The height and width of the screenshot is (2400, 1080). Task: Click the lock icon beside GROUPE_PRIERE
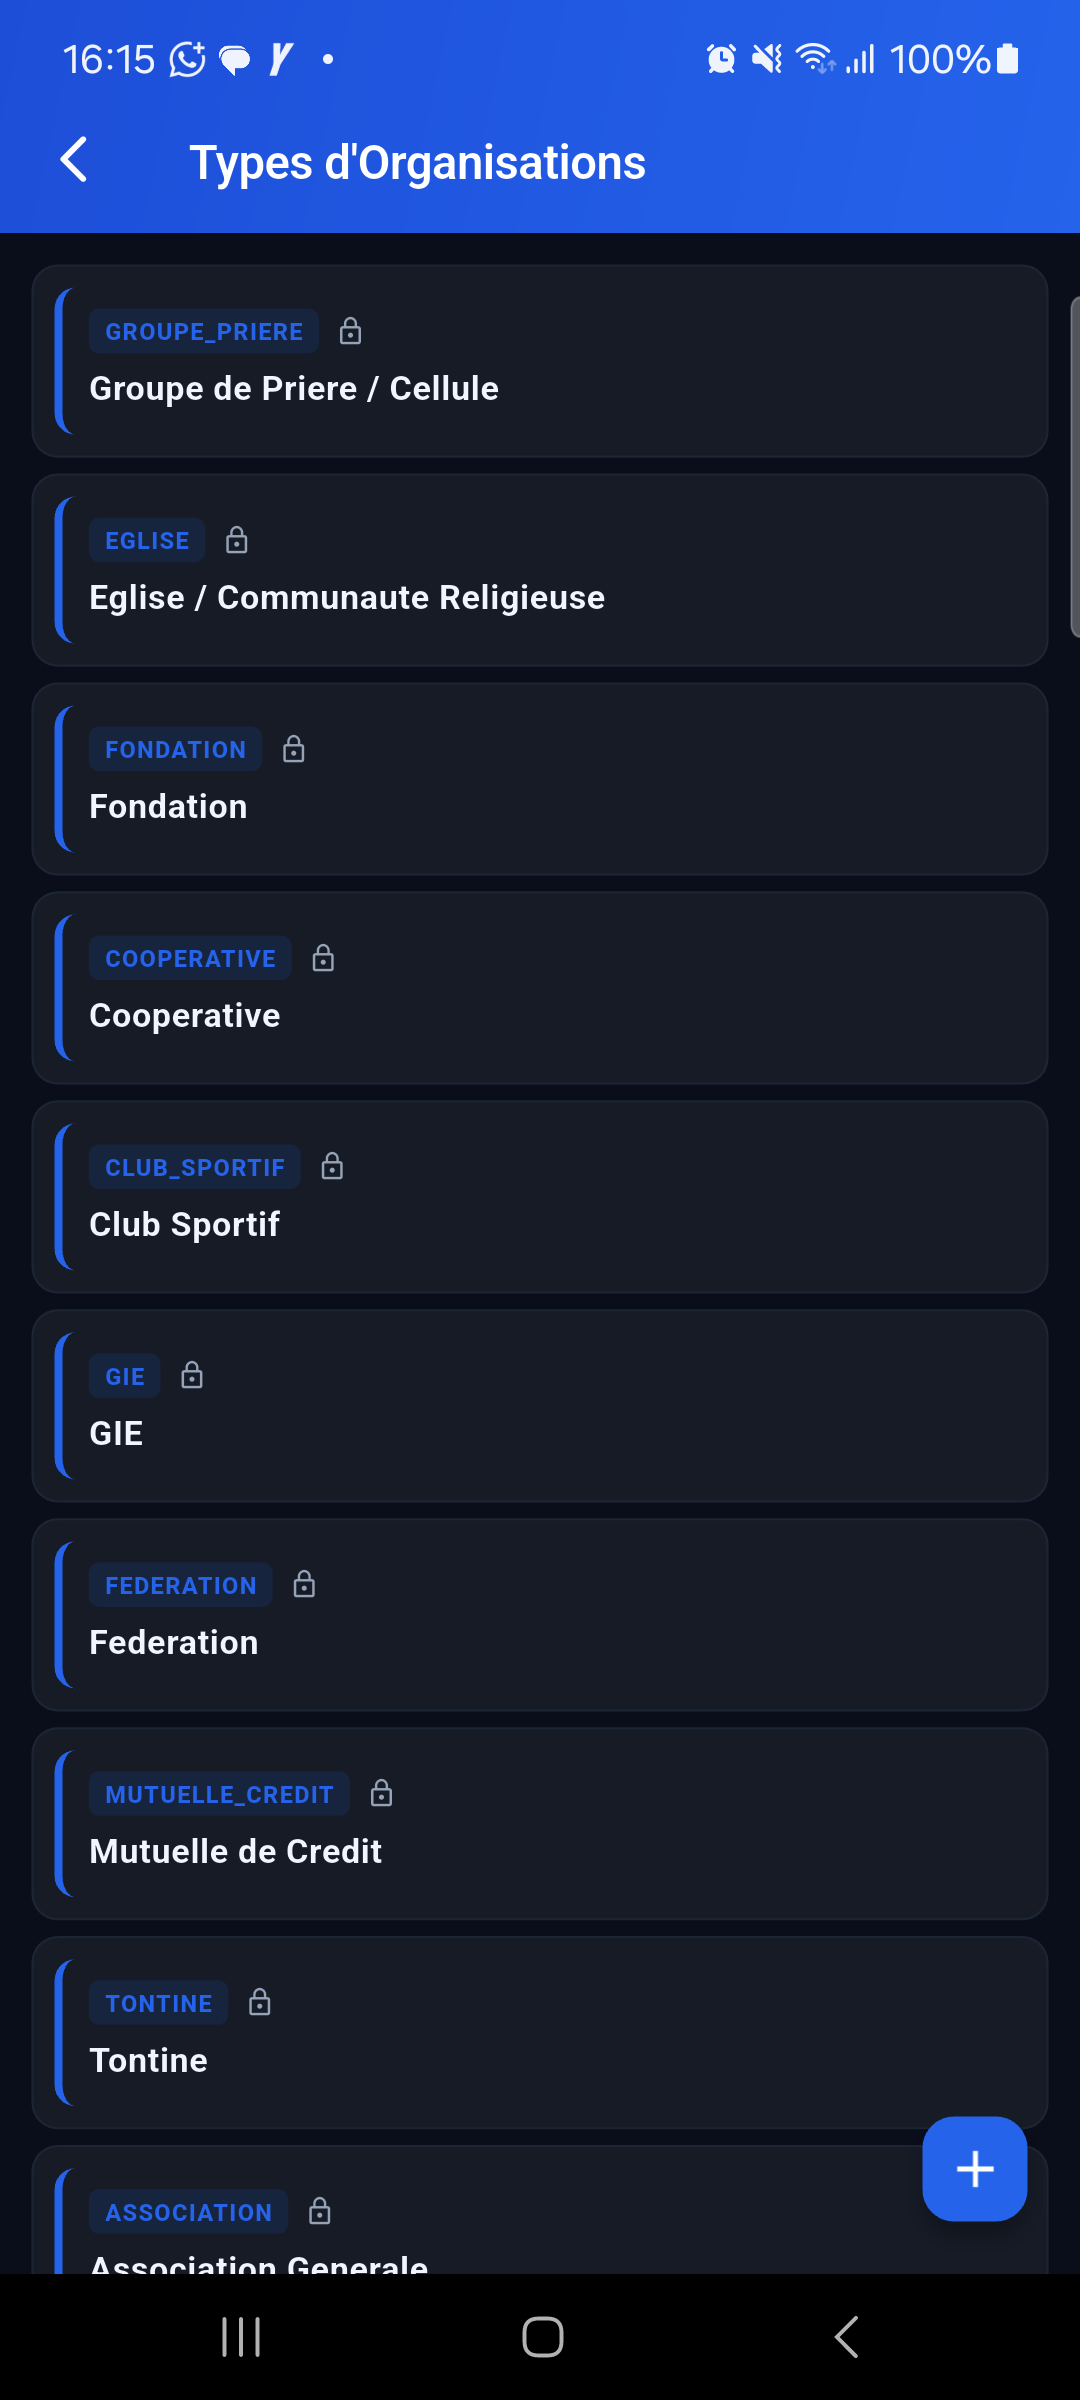point(350,331)
